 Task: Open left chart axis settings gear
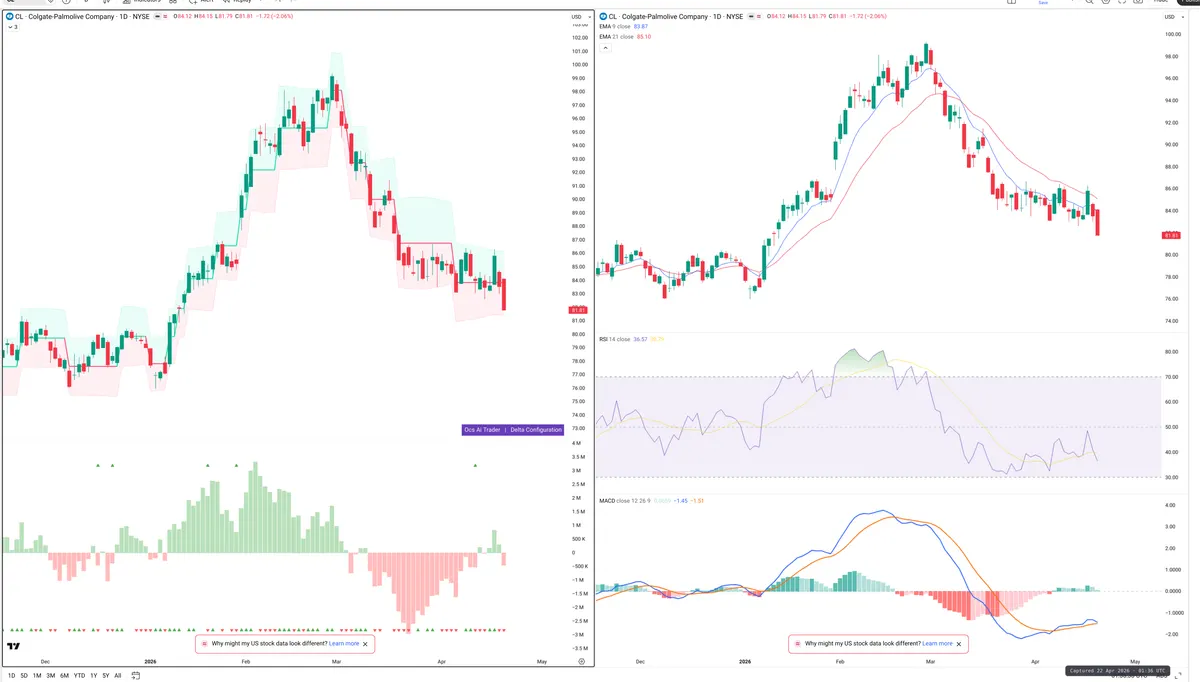tap(580, 662)
